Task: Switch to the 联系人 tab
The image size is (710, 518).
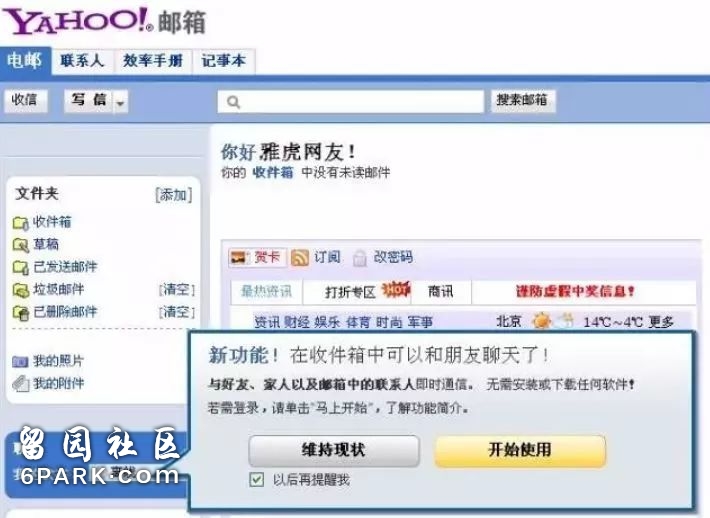Action: tap(82, 61)
